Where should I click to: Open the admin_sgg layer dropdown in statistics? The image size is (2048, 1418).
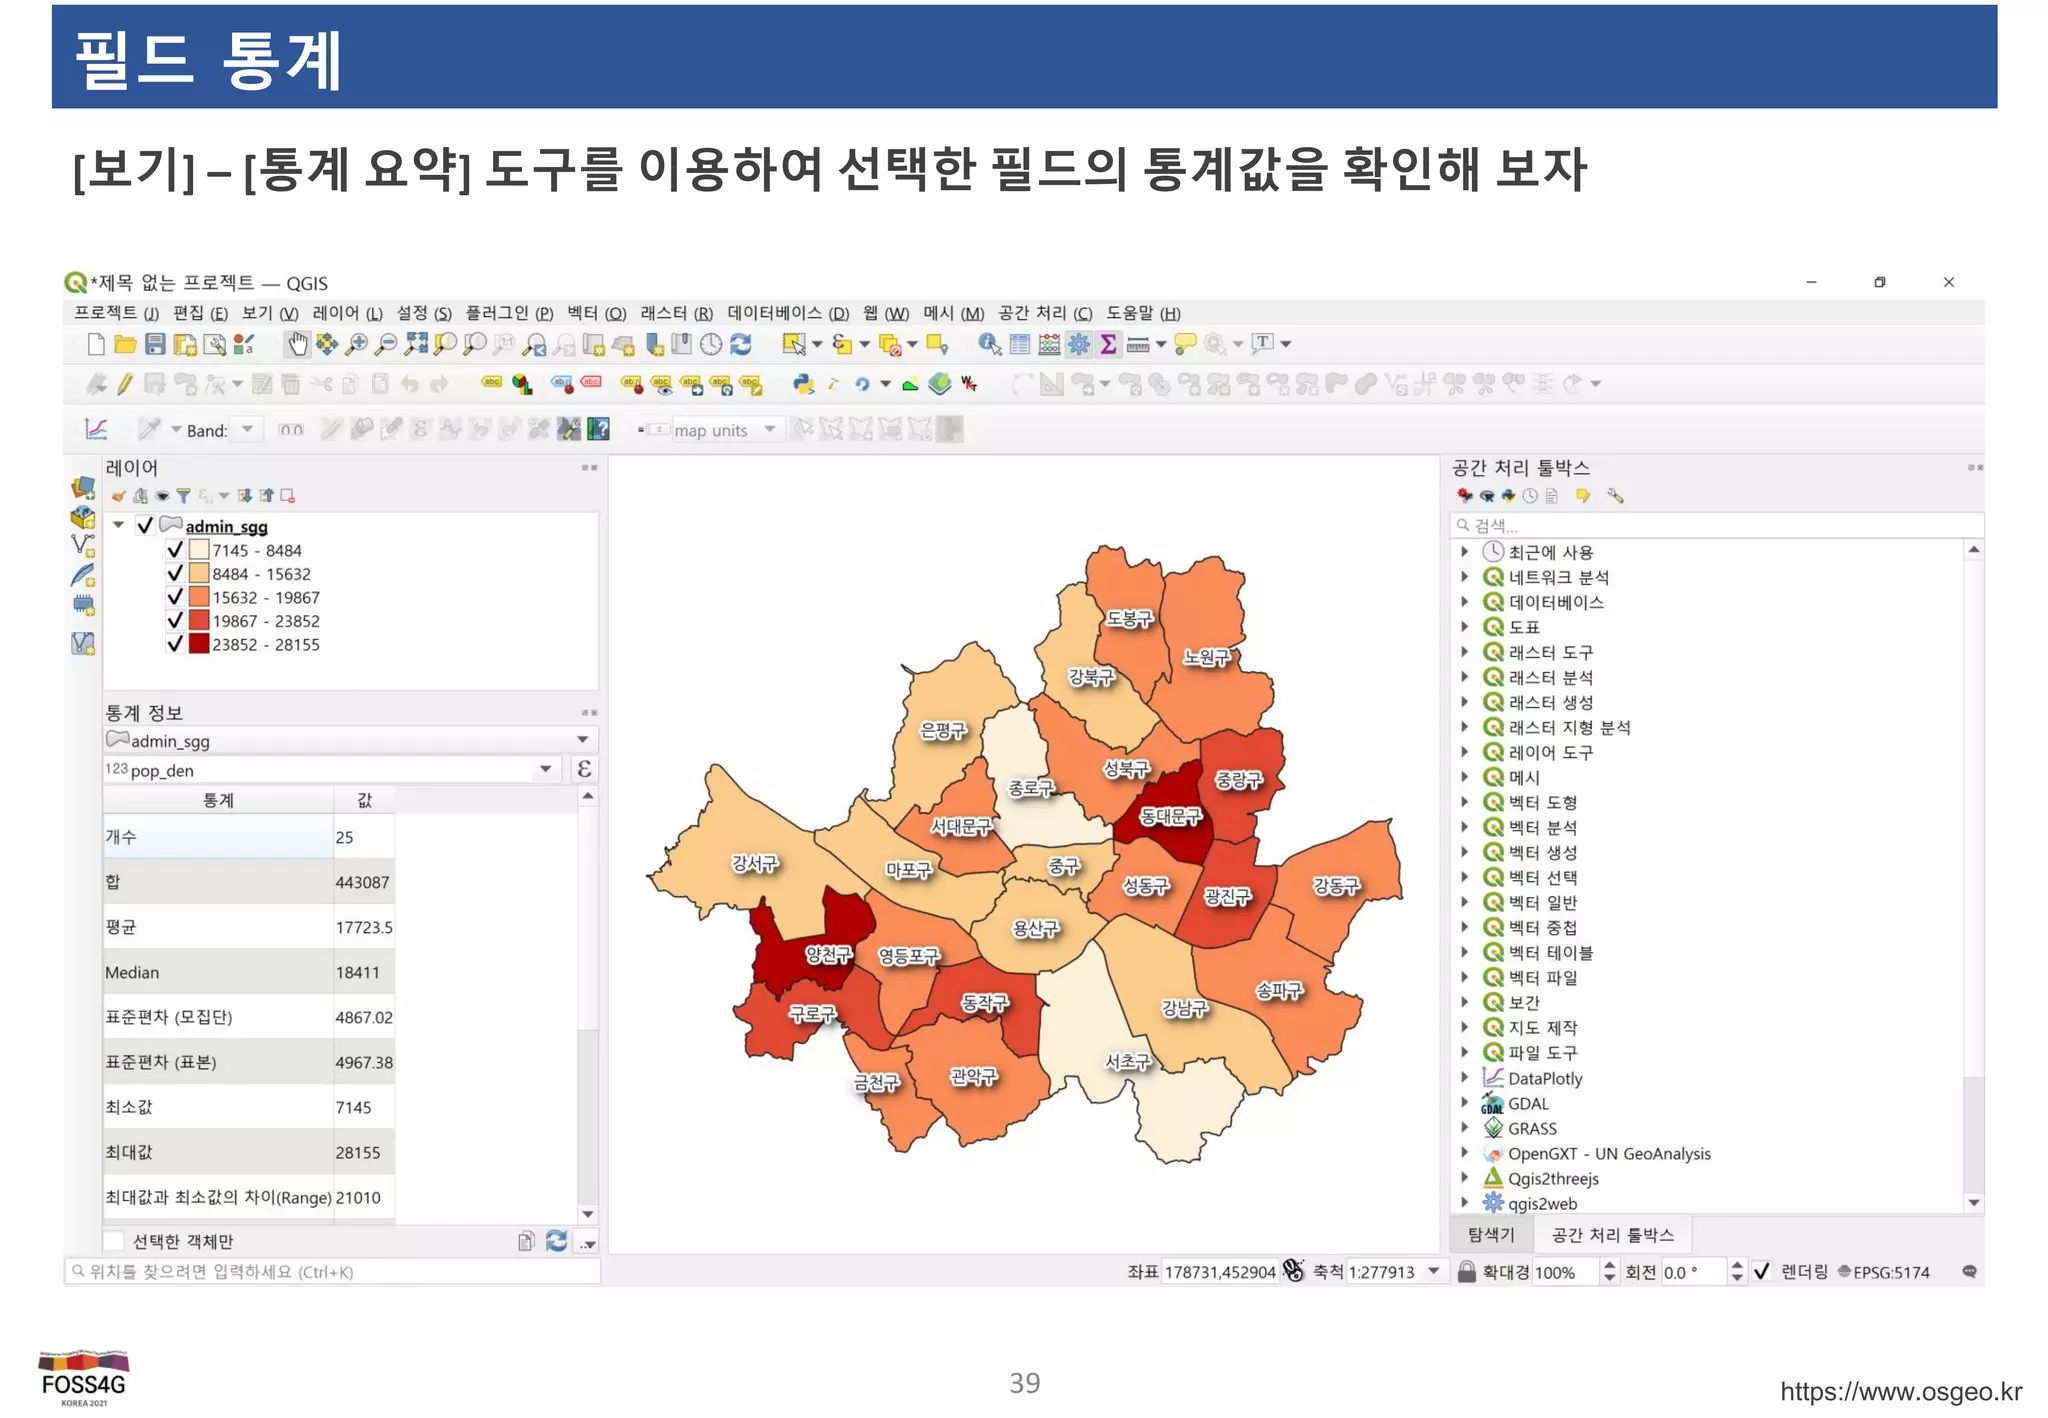coord(350,740)
